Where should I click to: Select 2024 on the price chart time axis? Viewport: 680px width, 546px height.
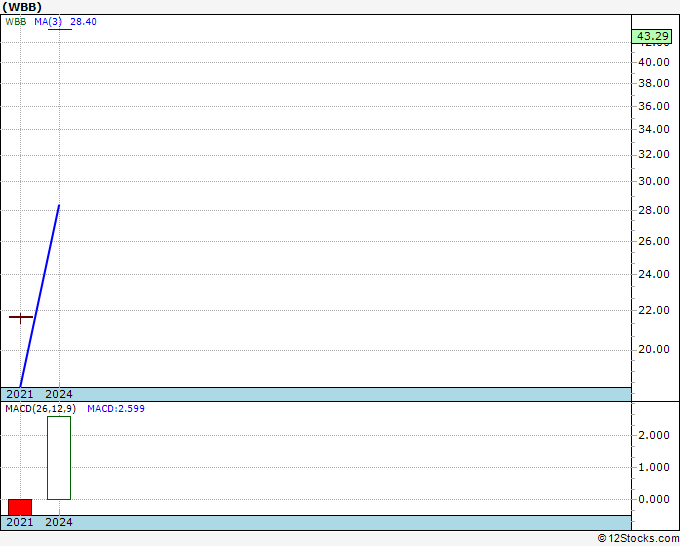59,394
